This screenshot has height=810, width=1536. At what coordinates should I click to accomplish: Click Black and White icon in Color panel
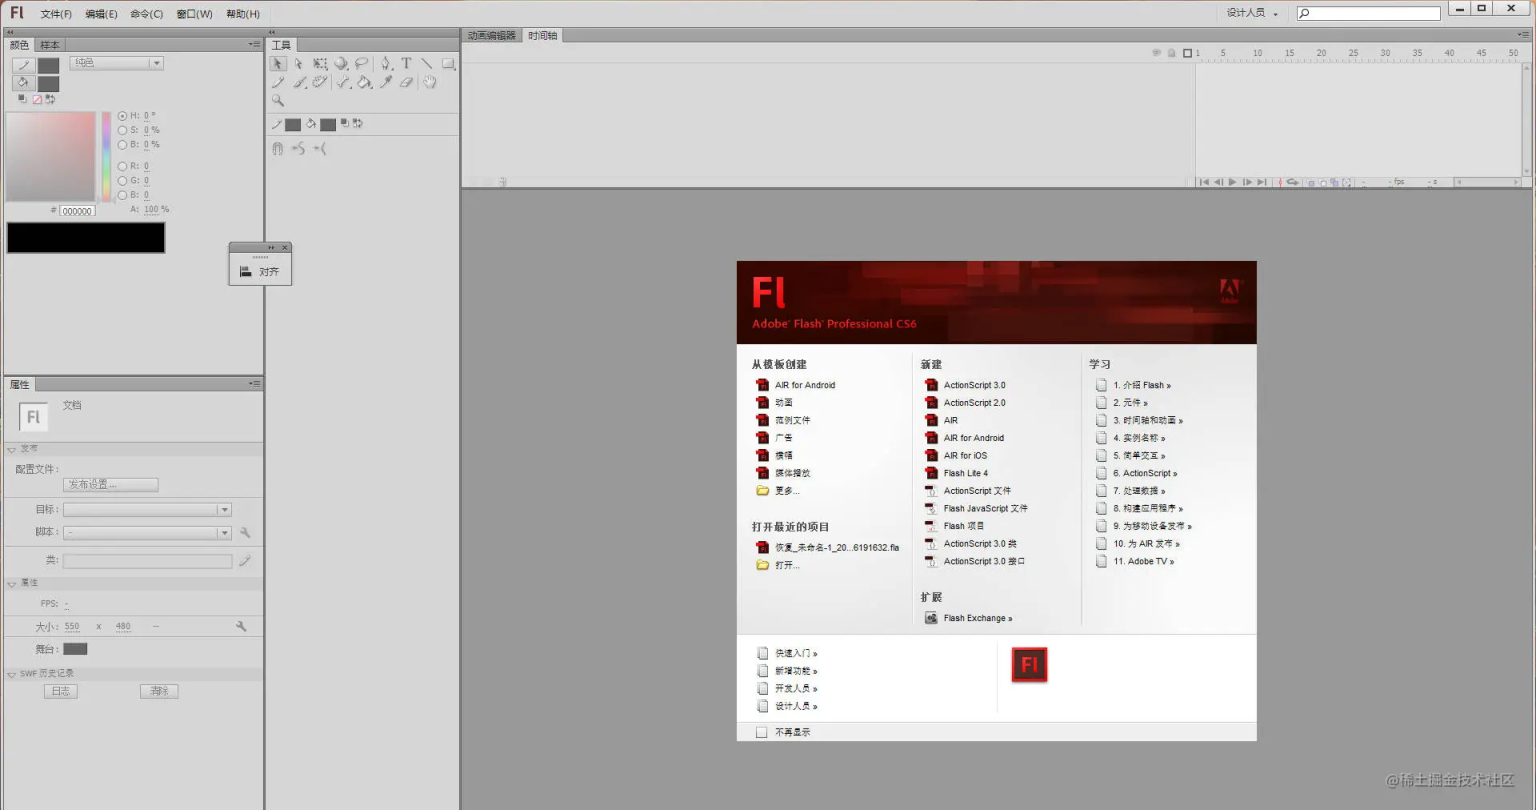(x=22, y=99)
